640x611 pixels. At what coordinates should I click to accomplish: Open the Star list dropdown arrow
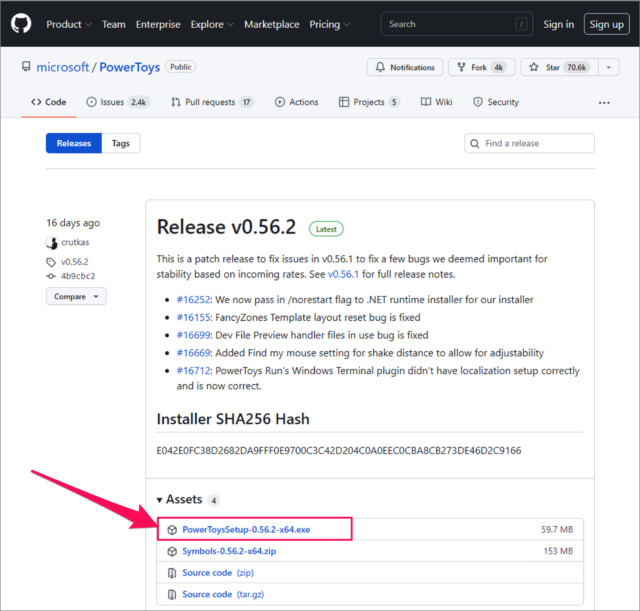coord(608,67)
